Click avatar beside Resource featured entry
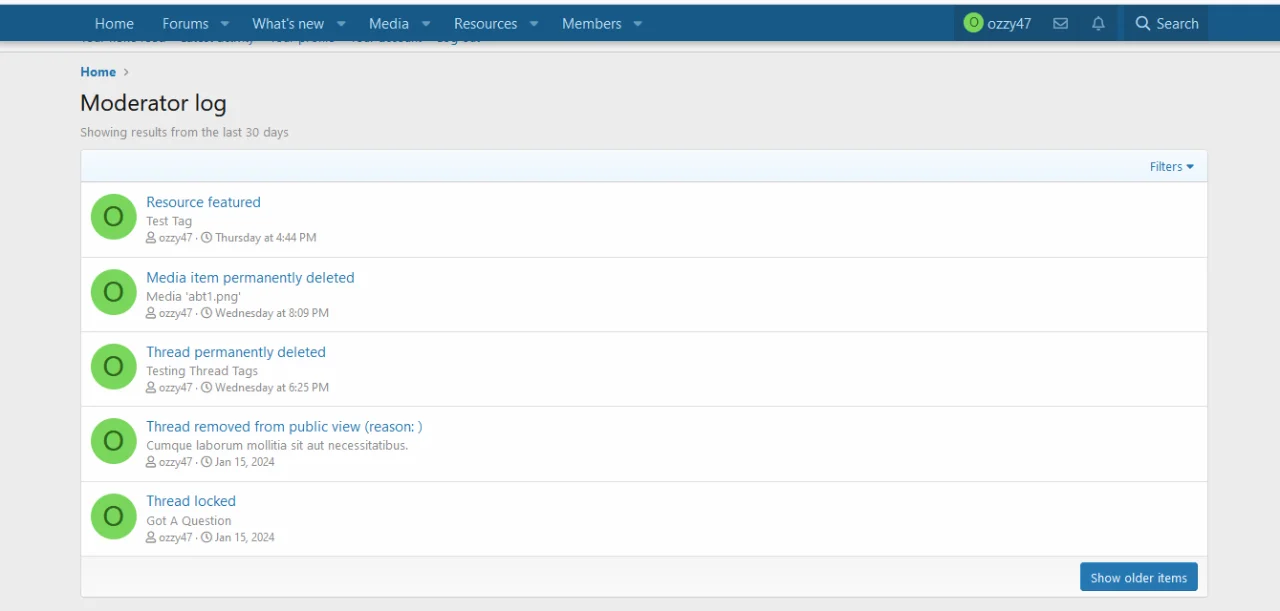This screenshot has width=1280, height=611. pos(113,217)
